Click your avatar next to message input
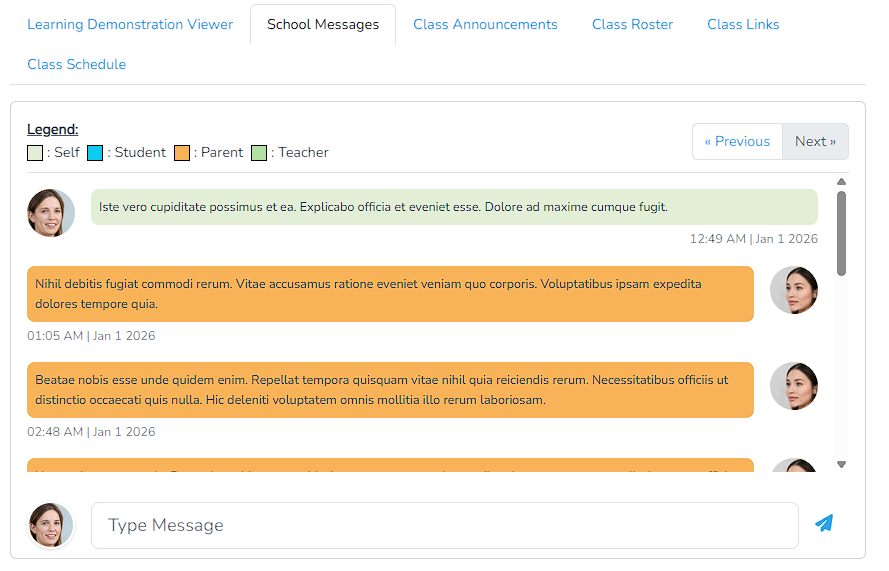The width and height of the screenshot is (889, 571). coord(51,525)
